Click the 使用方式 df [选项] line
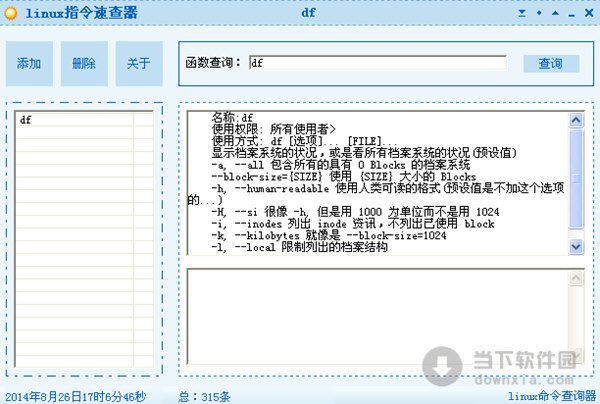Viewport: 600px width, 404px height. (x=304, y=141)
